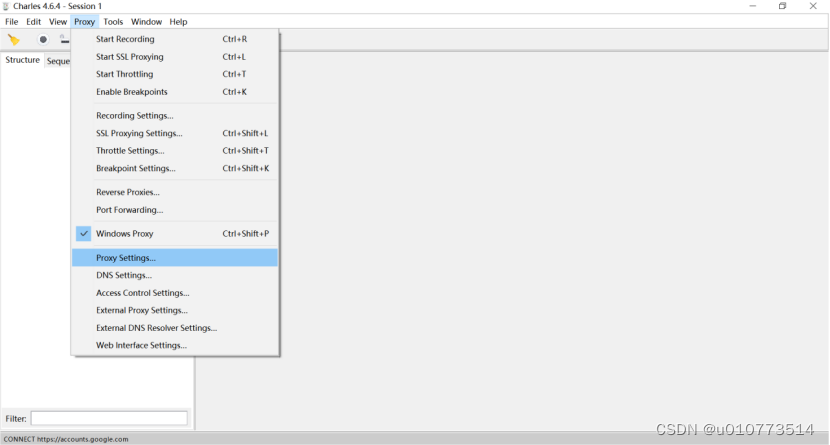The width and height of the screenshot is (830, 445).
Task: Open the Help menu
Action: click(x=178, y=22)
